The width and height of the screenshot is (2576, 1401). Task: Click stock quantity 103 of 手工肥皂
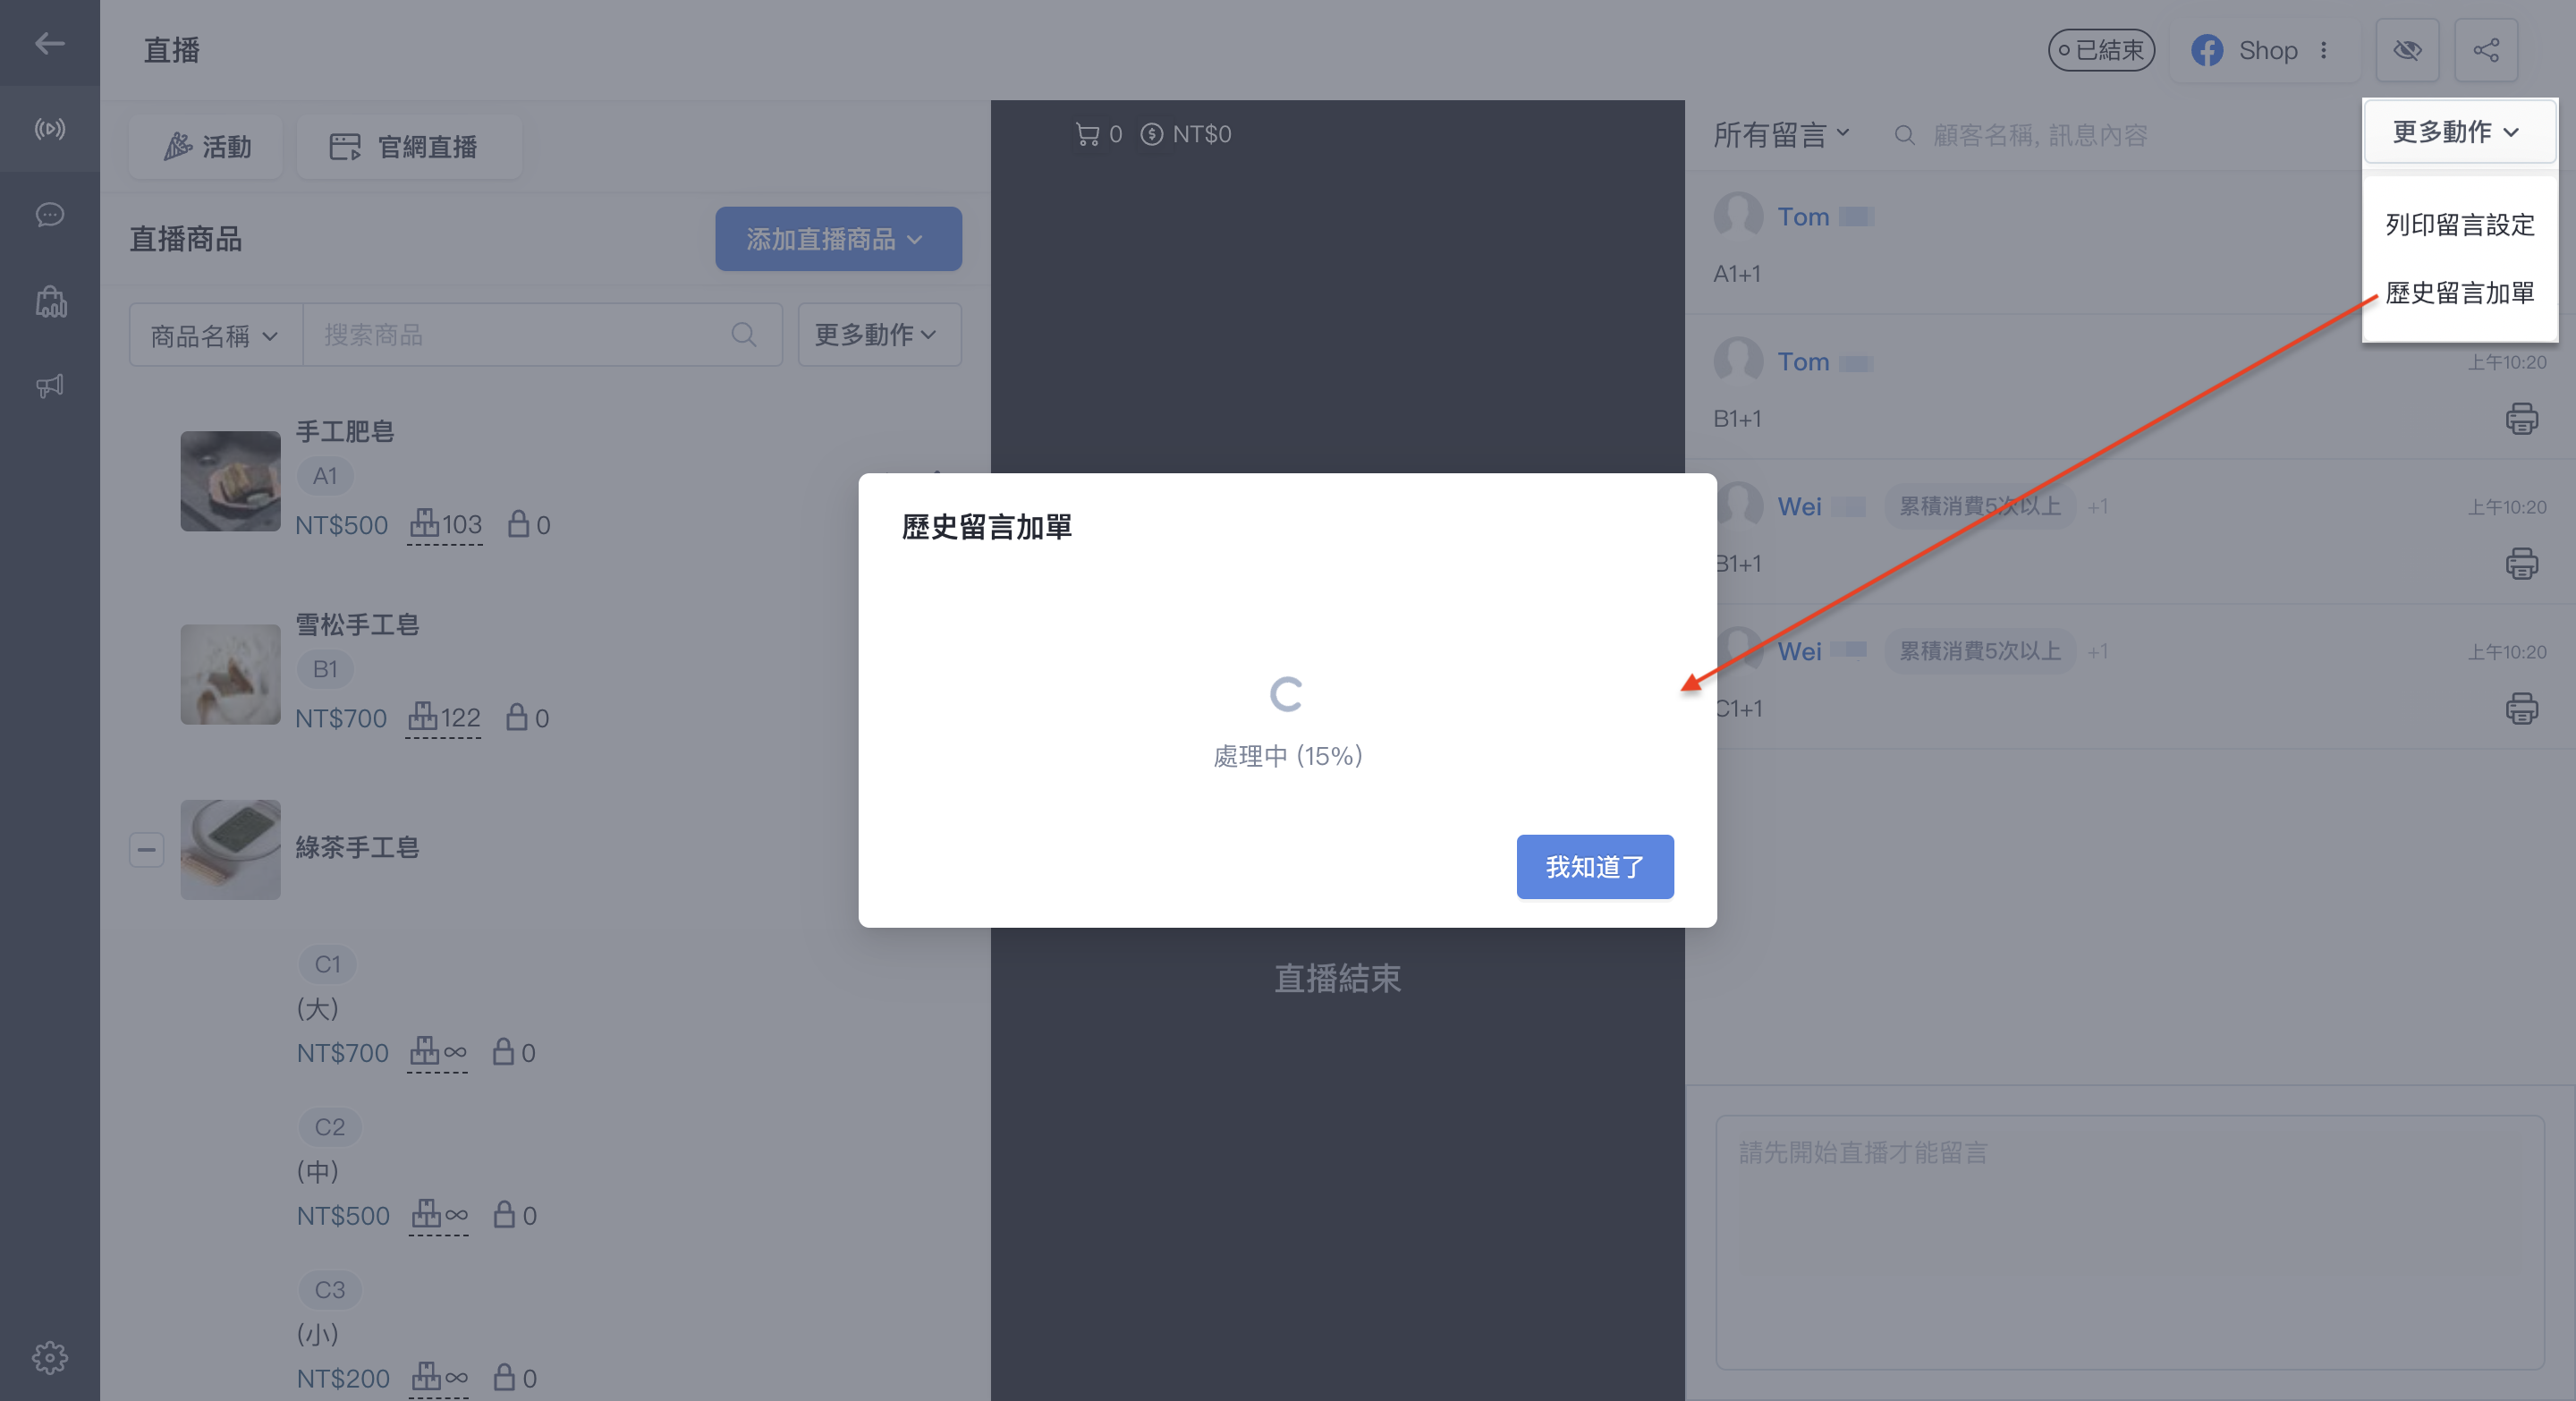pyautogui.click(x=445, y=524)
